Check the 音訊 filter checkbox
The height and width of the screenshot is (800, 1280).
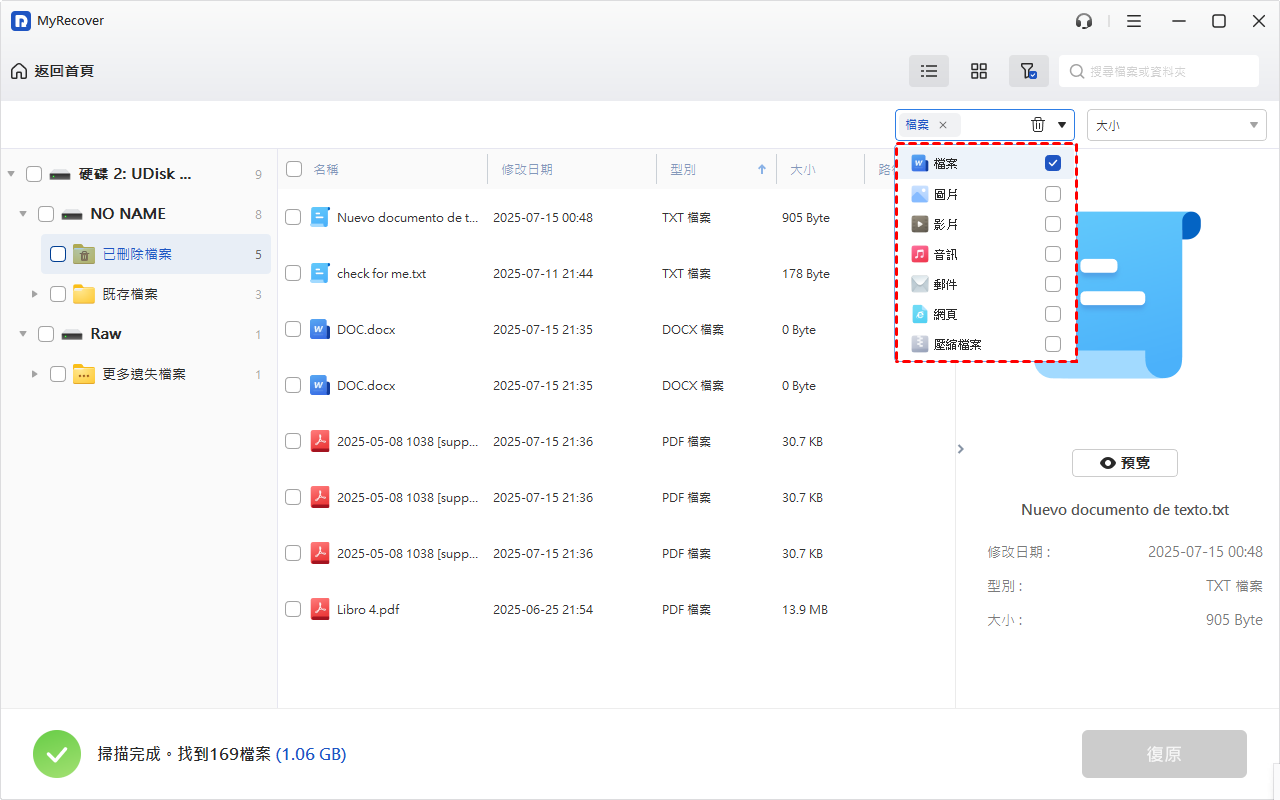[1053, 254]
